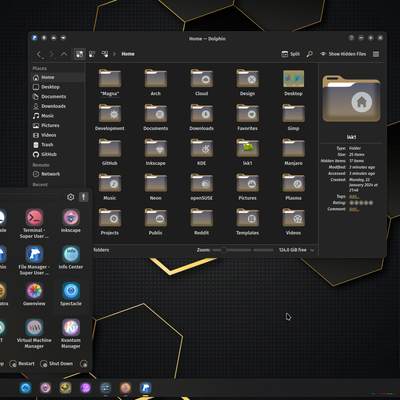400x400 pixels.
Task: Go forward in Dolphin navigation history
Action: pos(51,54)
